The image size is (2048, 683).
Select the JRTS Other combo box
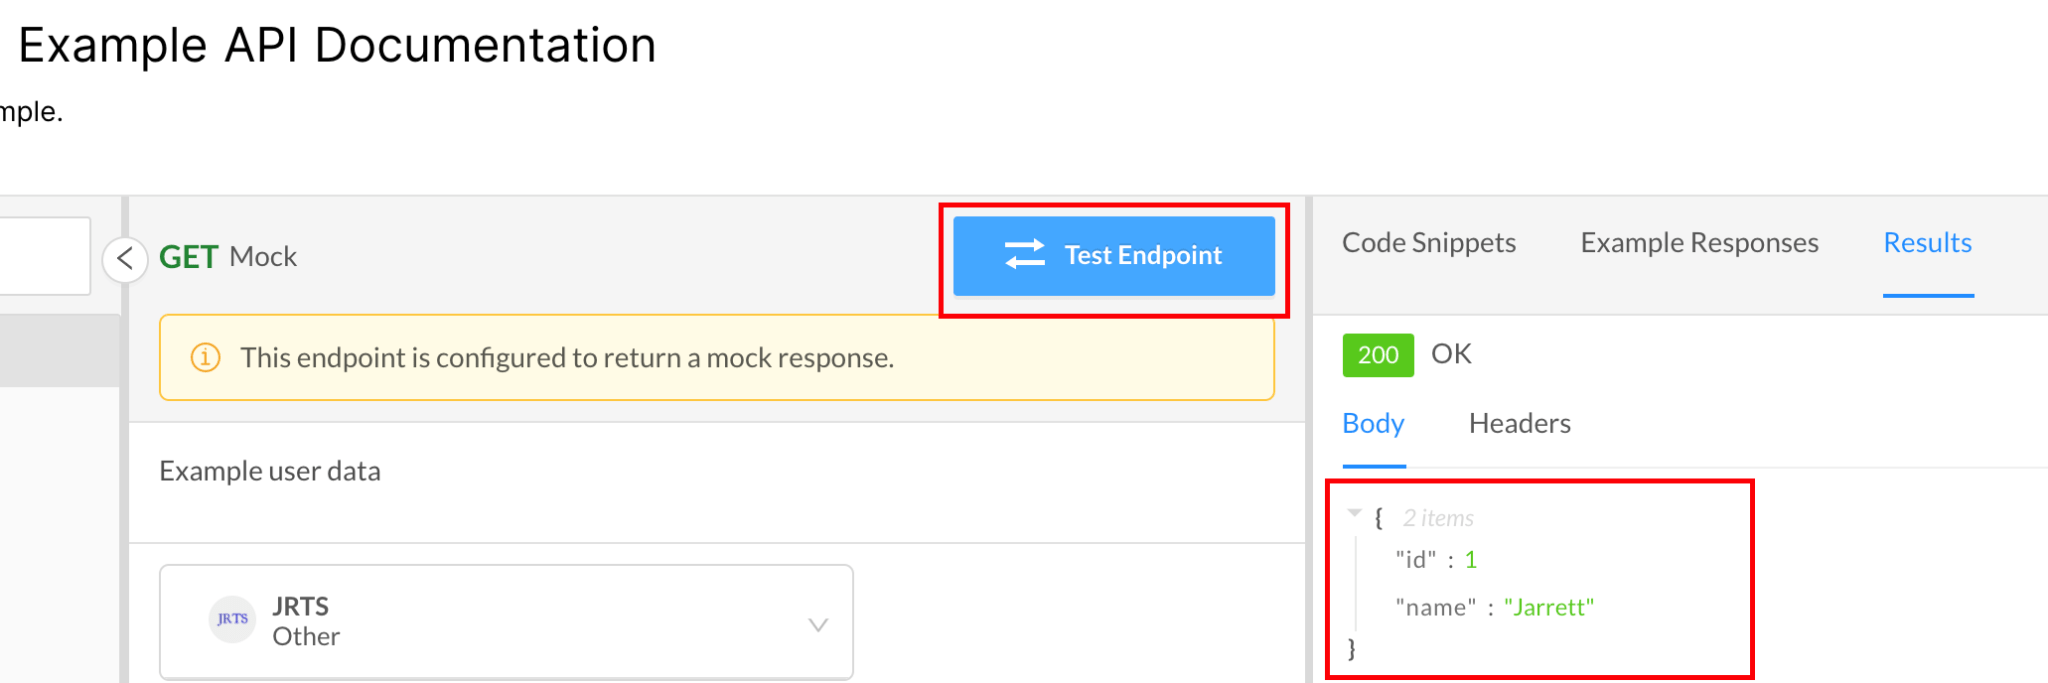point(506,622)
